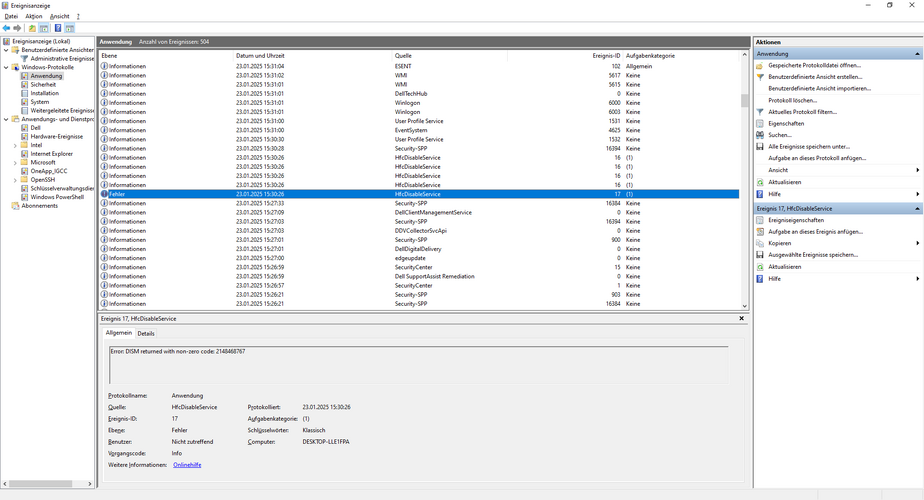Select Administrative Ereignisse view
The height and width of the screenshot is (500, 924).
(x=62, y=58)
